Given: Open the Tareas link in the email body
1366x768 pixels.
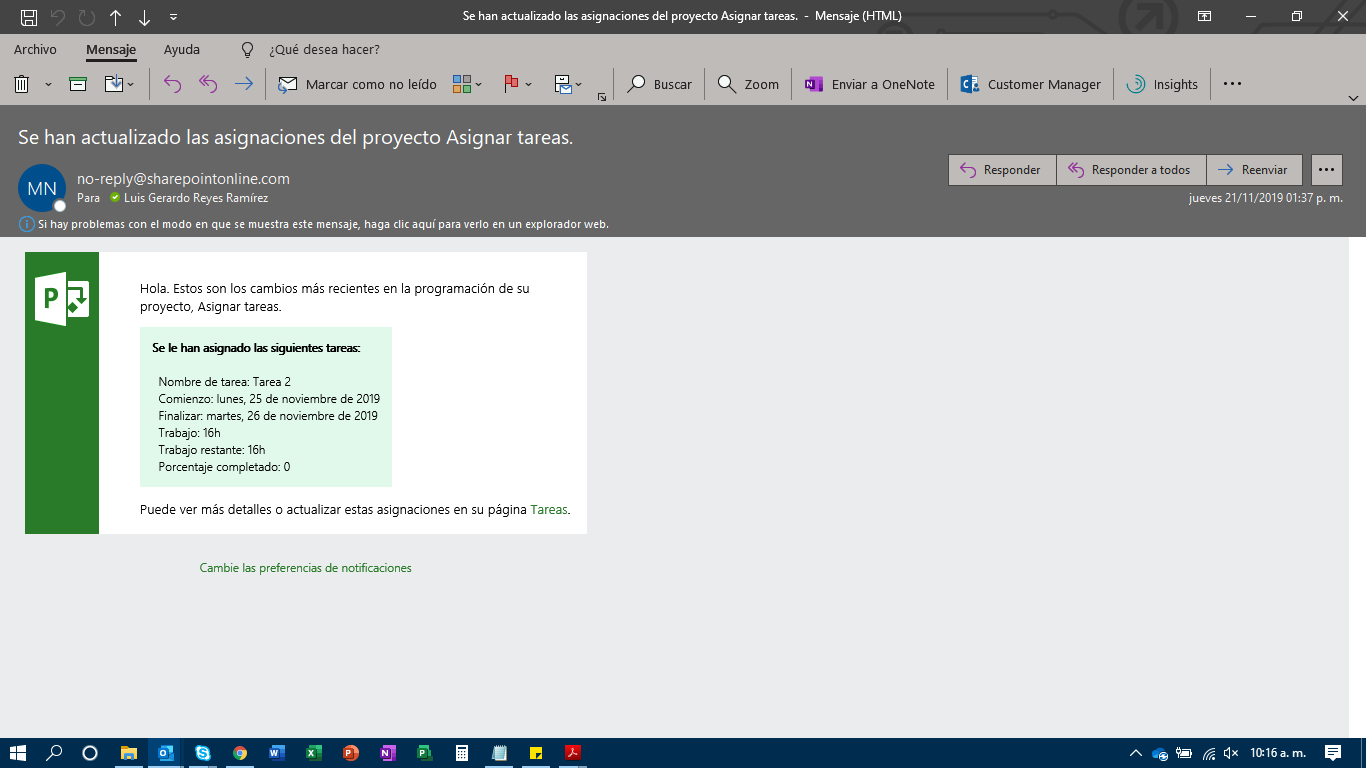Looking at the screenshot, I should [x=549, y=510].
